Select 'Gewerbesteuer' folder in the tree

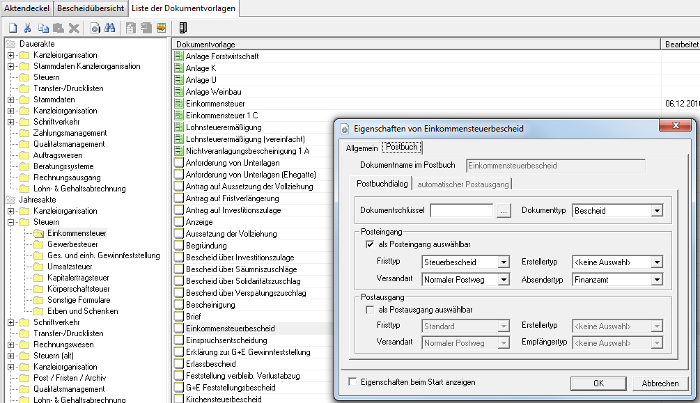(72, 244)
